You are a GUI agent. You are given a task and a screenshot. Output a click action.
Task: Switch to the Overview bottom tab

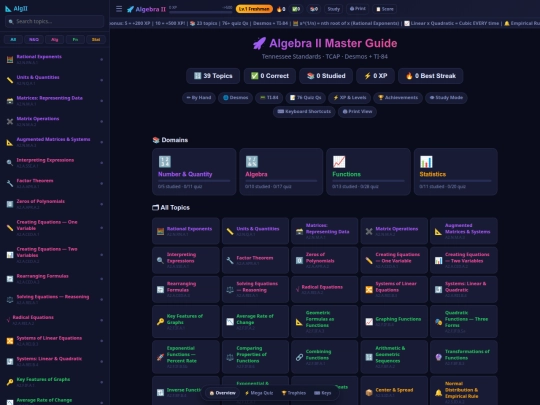coord(222,393)
